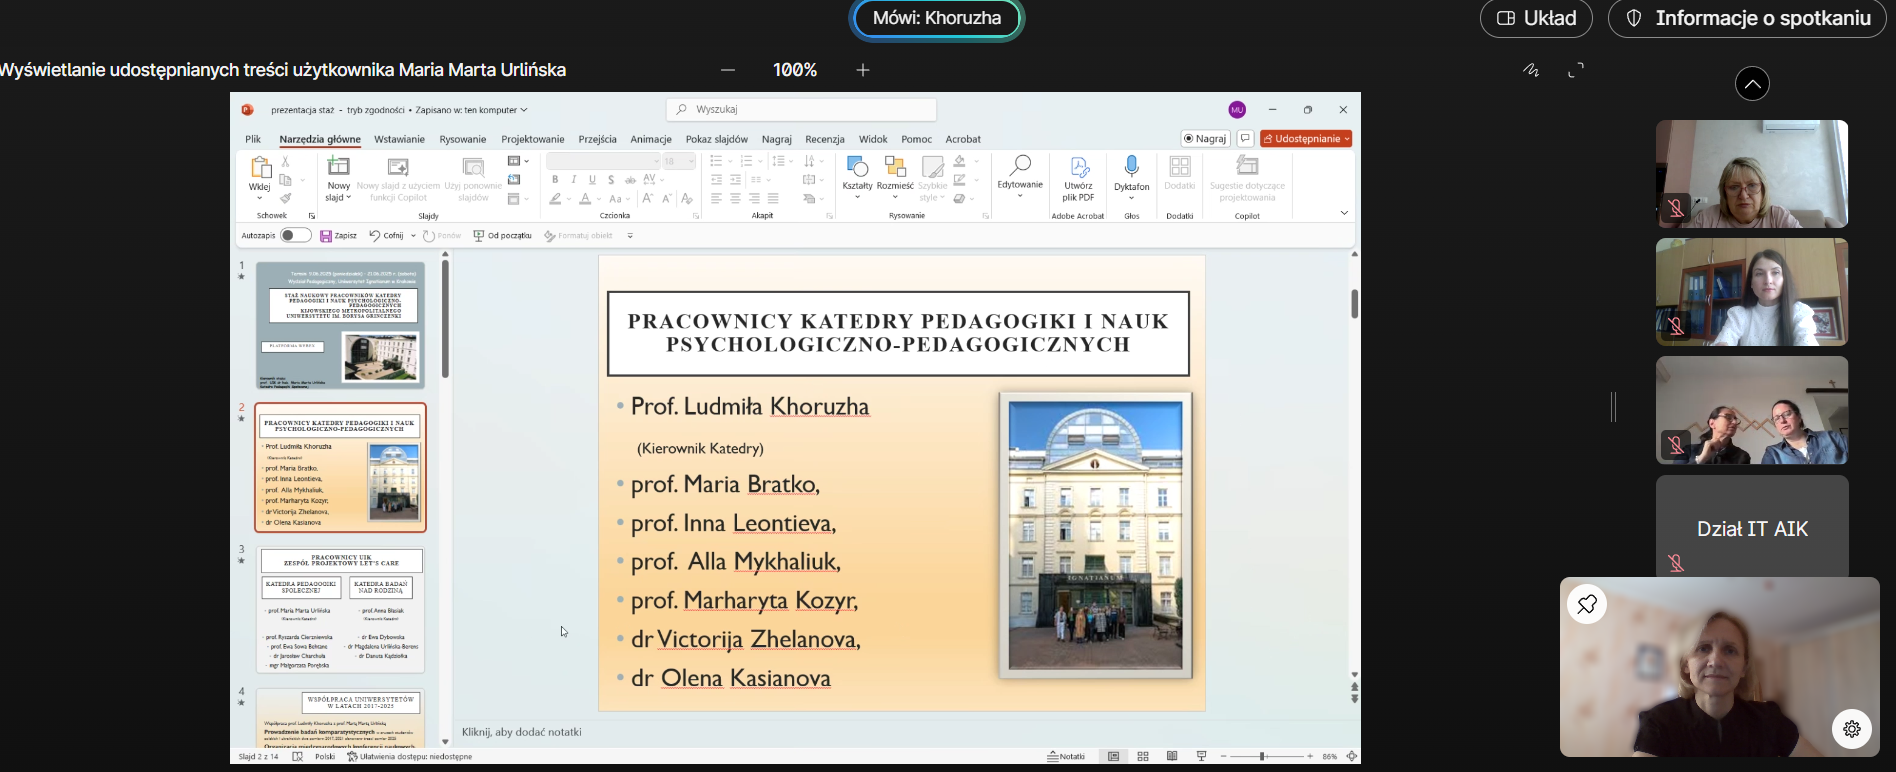This screenshot has height=772, width=1896.
Task: Click the Układ layout button
Action: (1536, 18)
